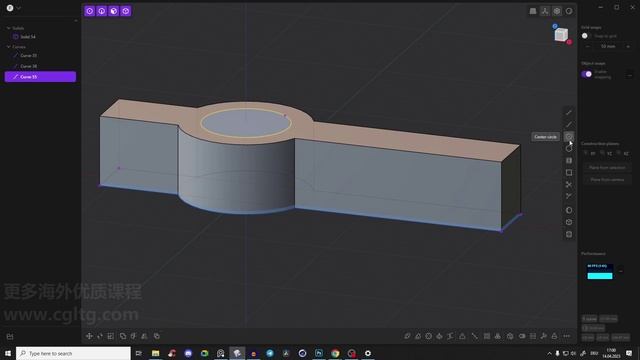Select the Trim scissors tool

click(569, 185)
